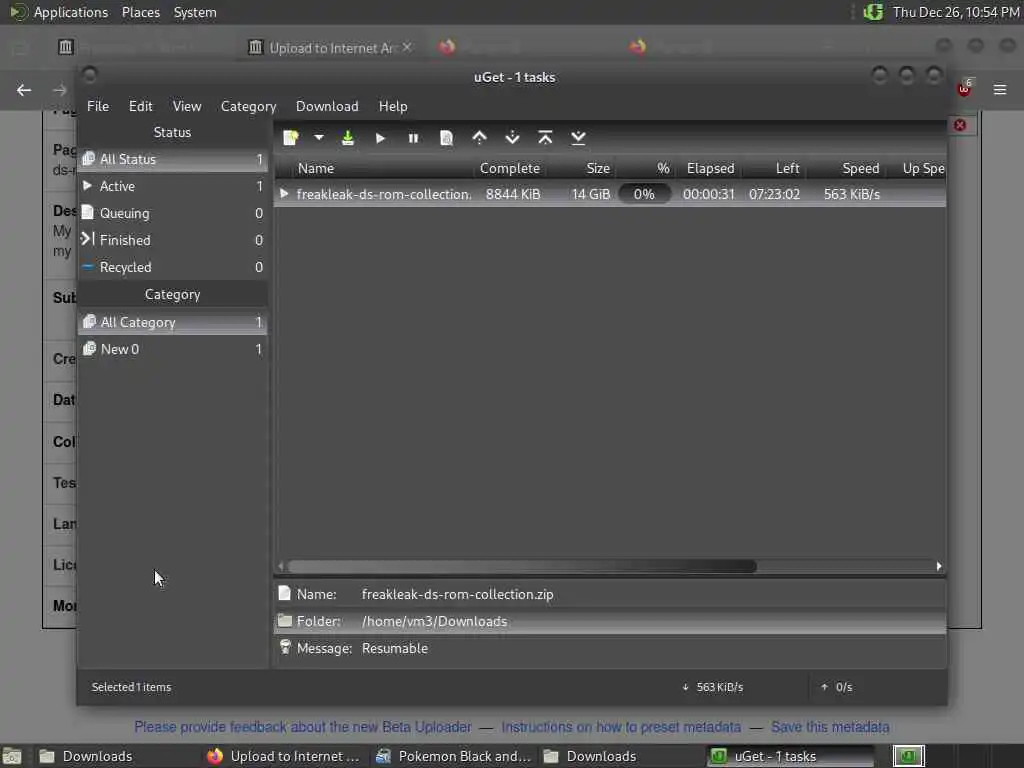Viewport: 1024px width, 768px height.
Task: Filter by Finished status
Action: click(x=173, y=240)
